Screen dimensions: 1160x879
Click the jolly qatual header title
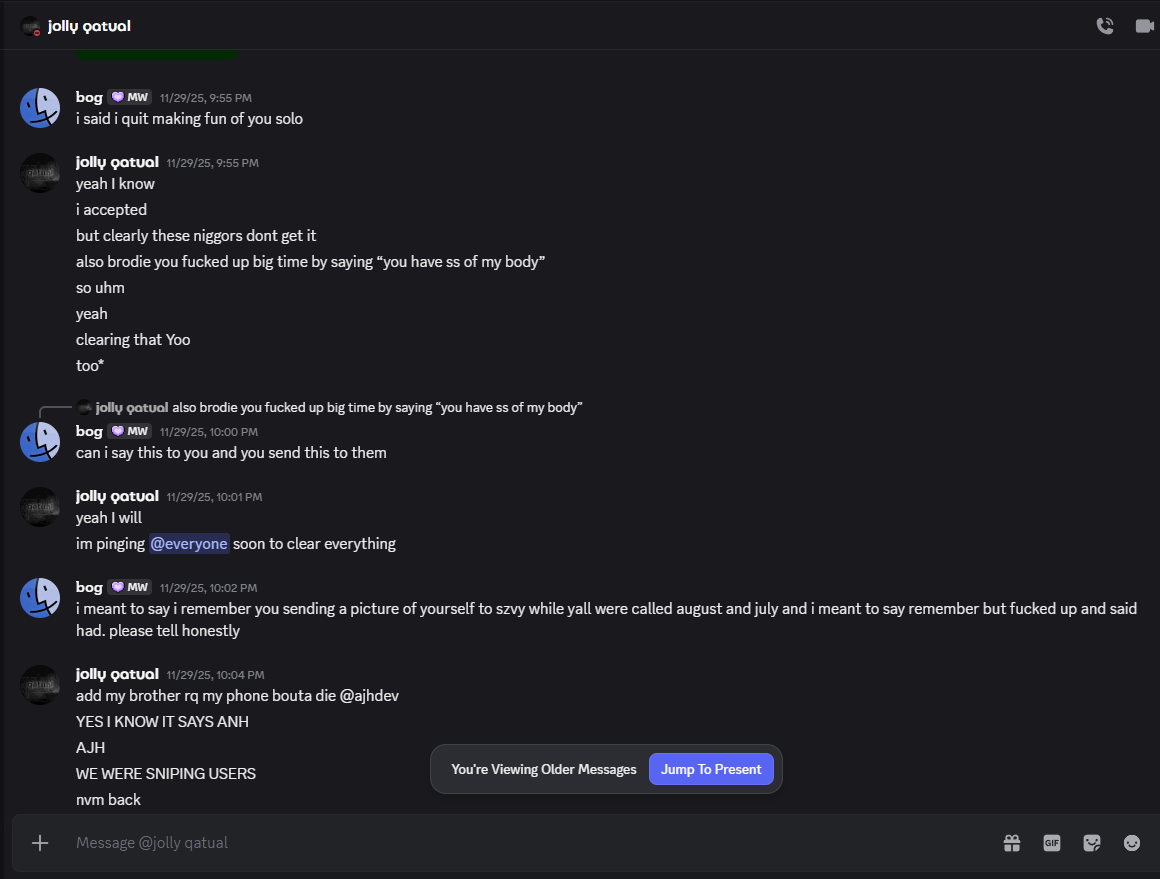(89, 26)
